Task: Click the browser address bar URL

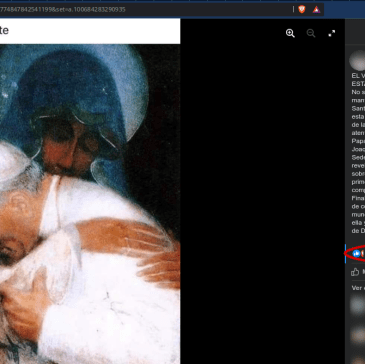Action: 63,9
